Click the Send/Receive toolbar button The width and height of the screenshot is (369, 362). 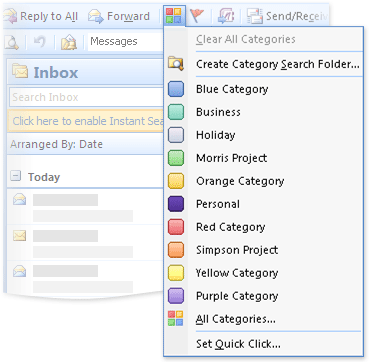tap(287, 16)
